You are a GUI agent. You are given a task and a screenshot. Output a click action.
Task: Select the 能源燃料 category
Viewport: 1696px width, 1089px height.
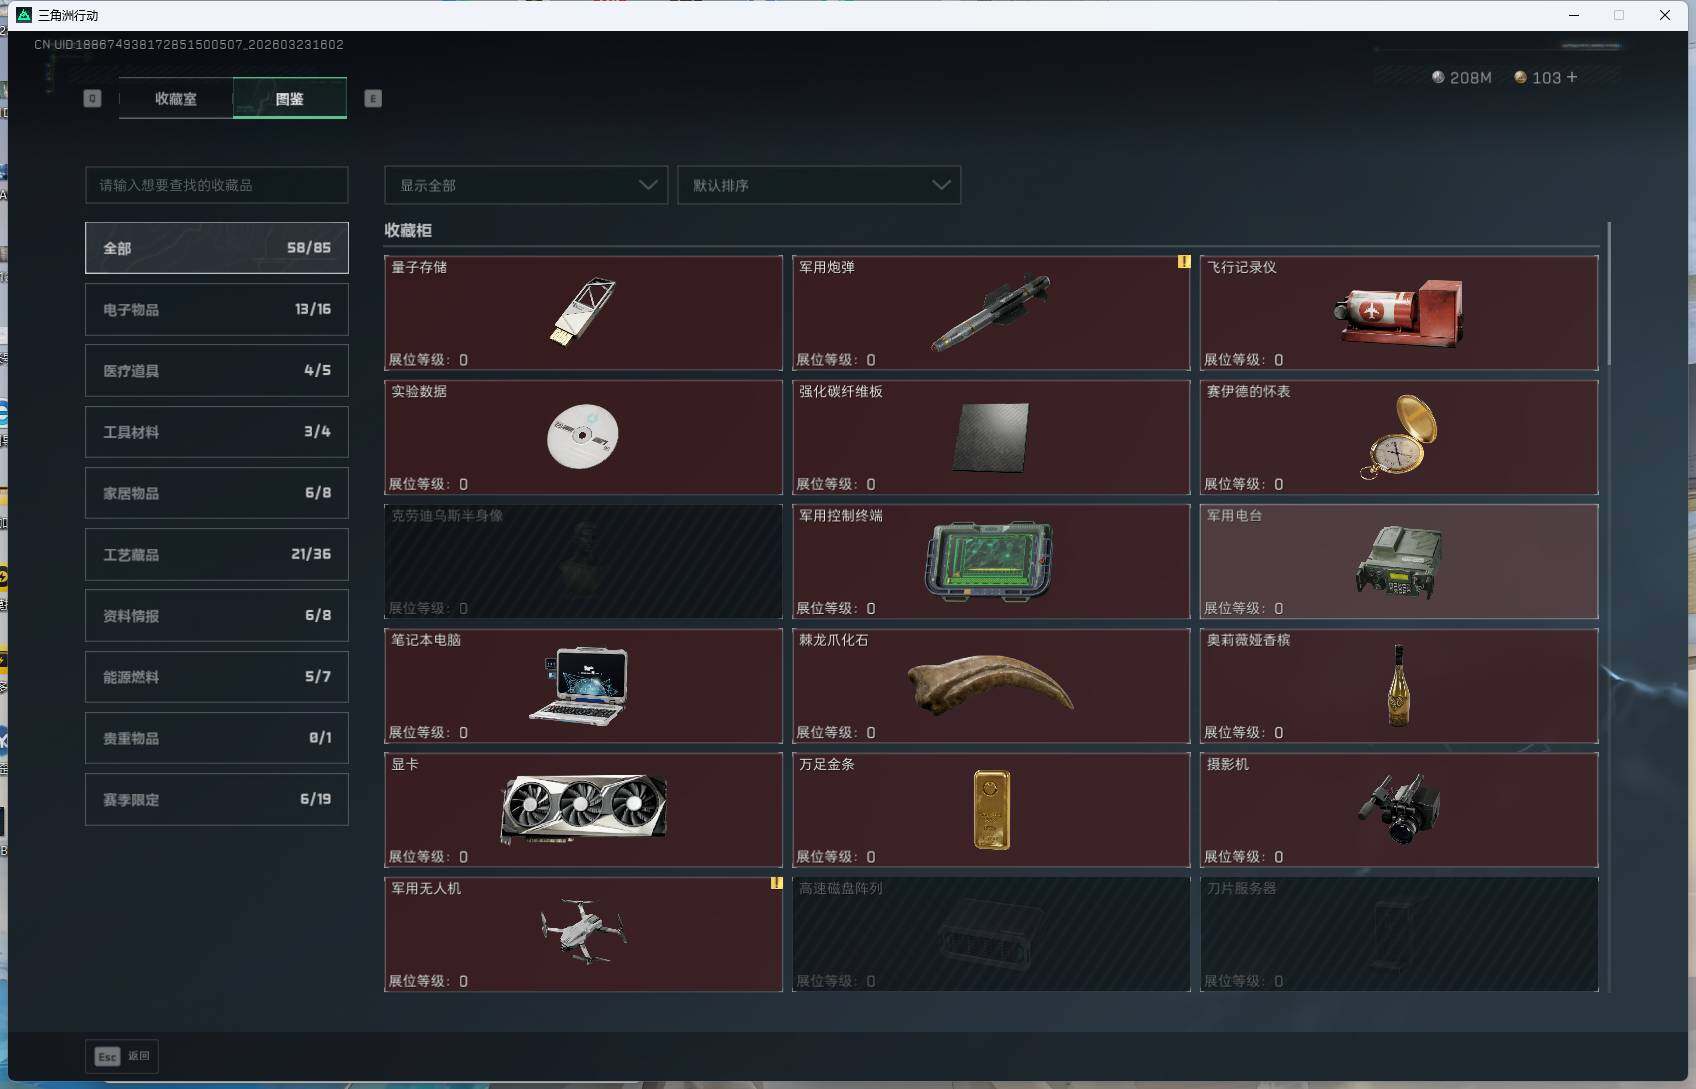(x=217, y=677)
